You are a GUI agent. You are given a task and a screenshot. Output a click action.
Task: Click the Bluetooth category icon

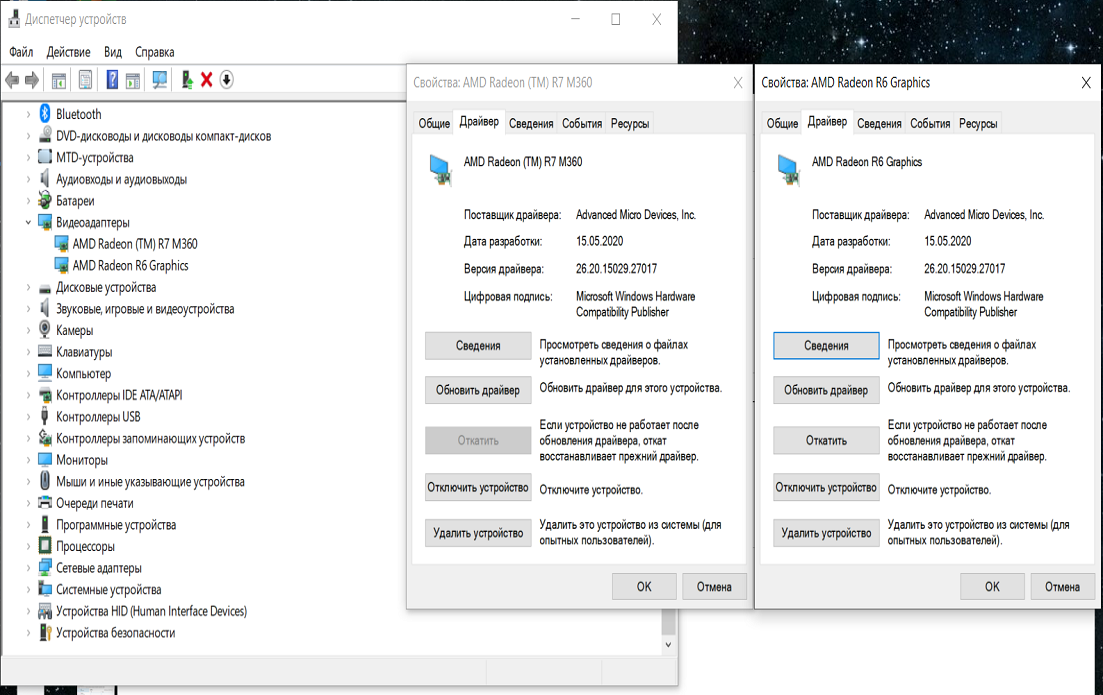tap(45, 113)
